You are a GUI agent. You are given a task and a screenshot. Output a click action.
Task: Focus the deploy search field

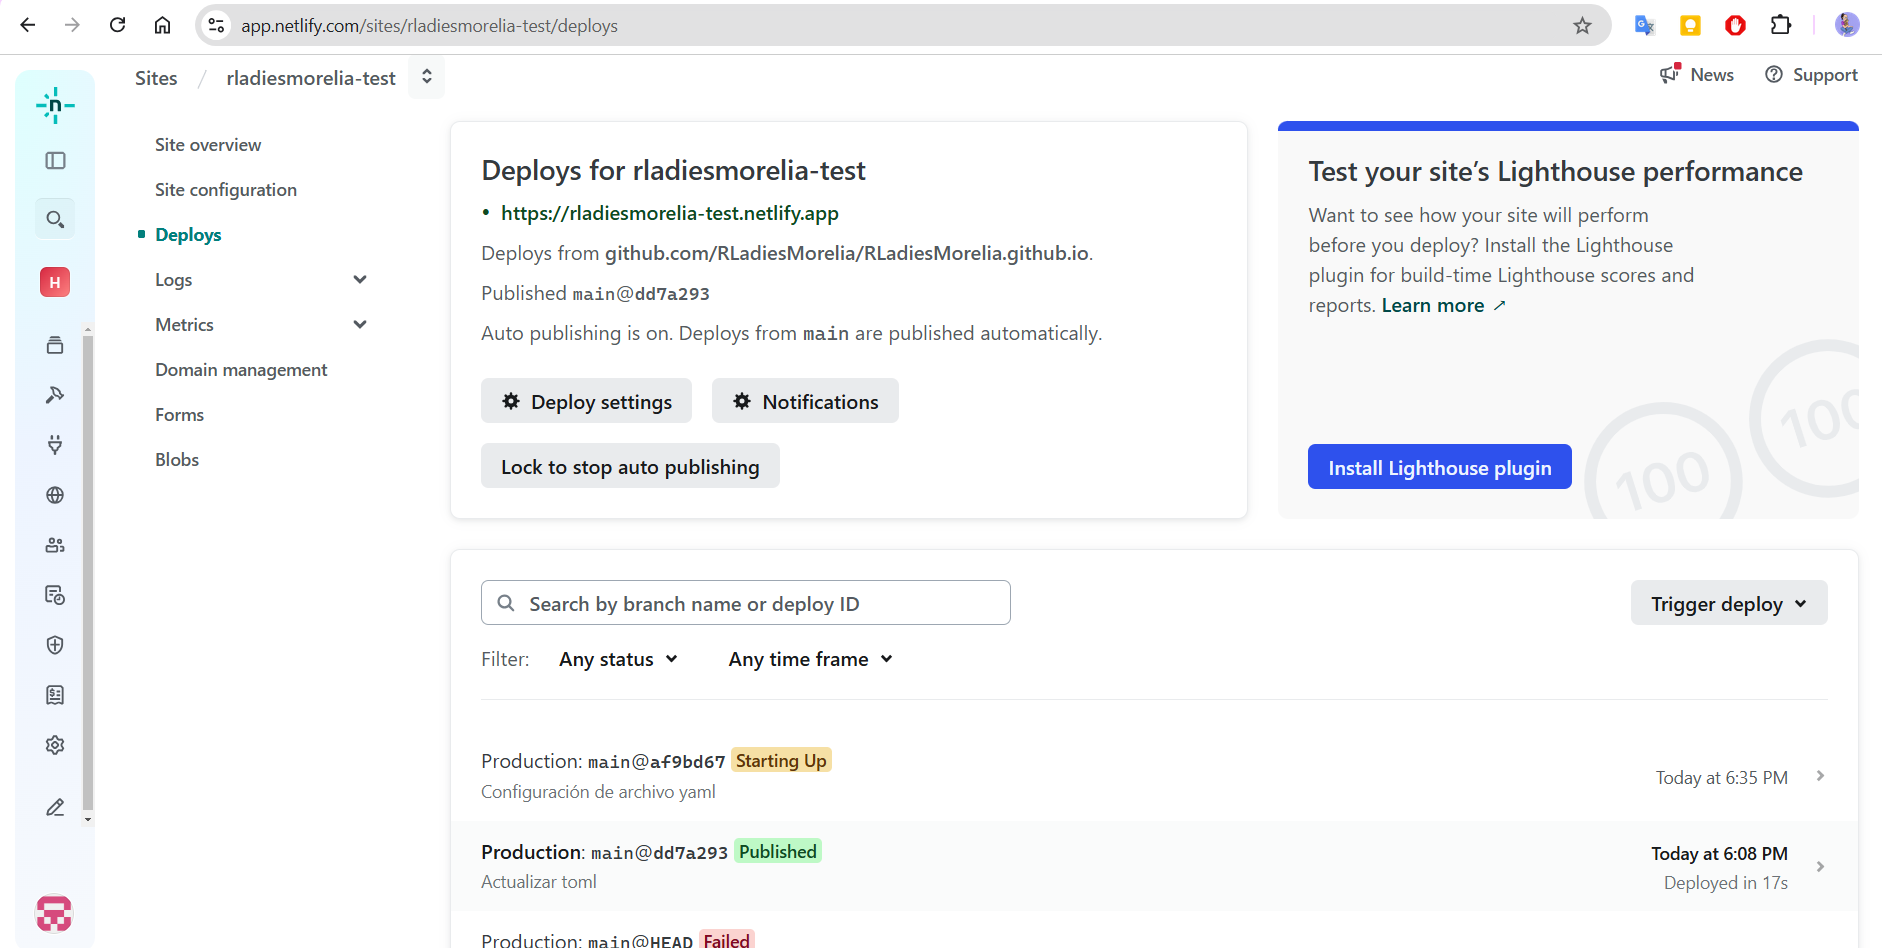click(746, 603)
